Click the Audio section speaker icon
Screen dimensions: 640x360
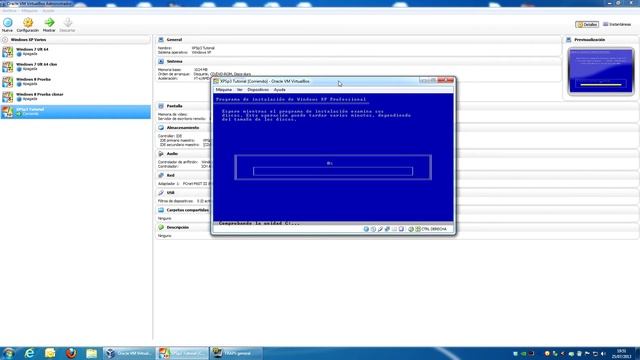point(161,153)
